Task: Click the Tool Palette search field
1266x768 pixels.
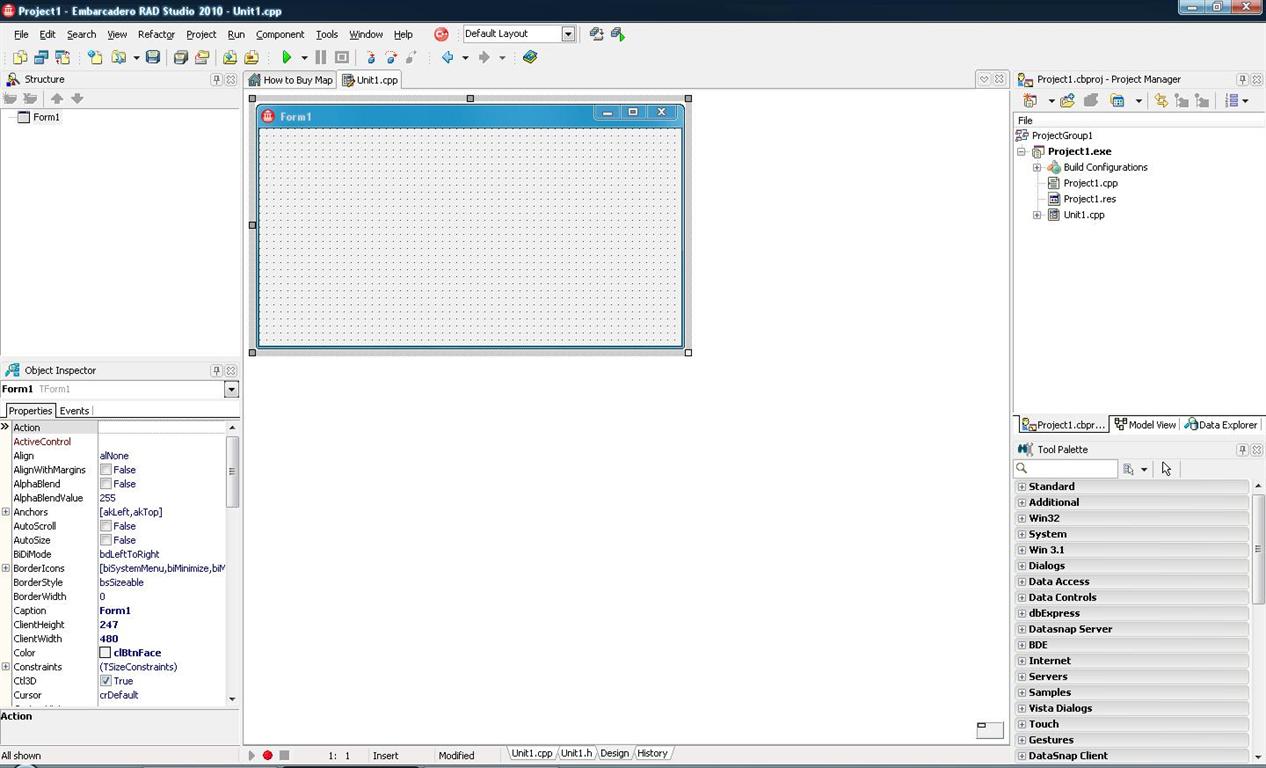Action: 1066,469
